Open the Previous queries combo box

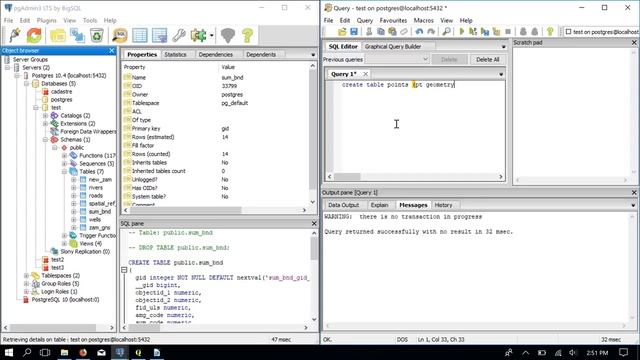click(397, 60)
